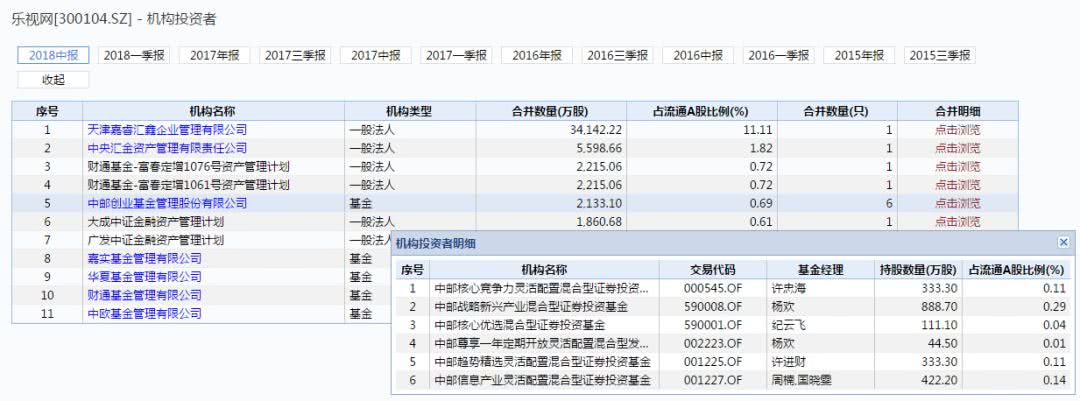Screen dimensions: 1080x401
Task: Click value 5,598.66 cell
Action: click(x=600, y=148)
